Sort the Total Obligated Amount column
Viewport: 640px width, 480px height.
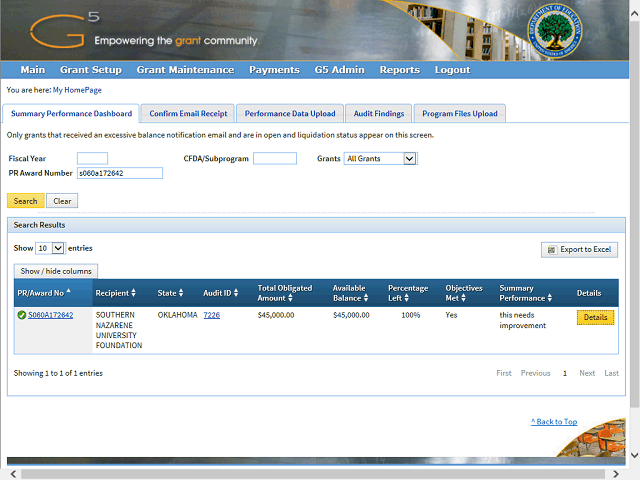click(x=290, y=298)
